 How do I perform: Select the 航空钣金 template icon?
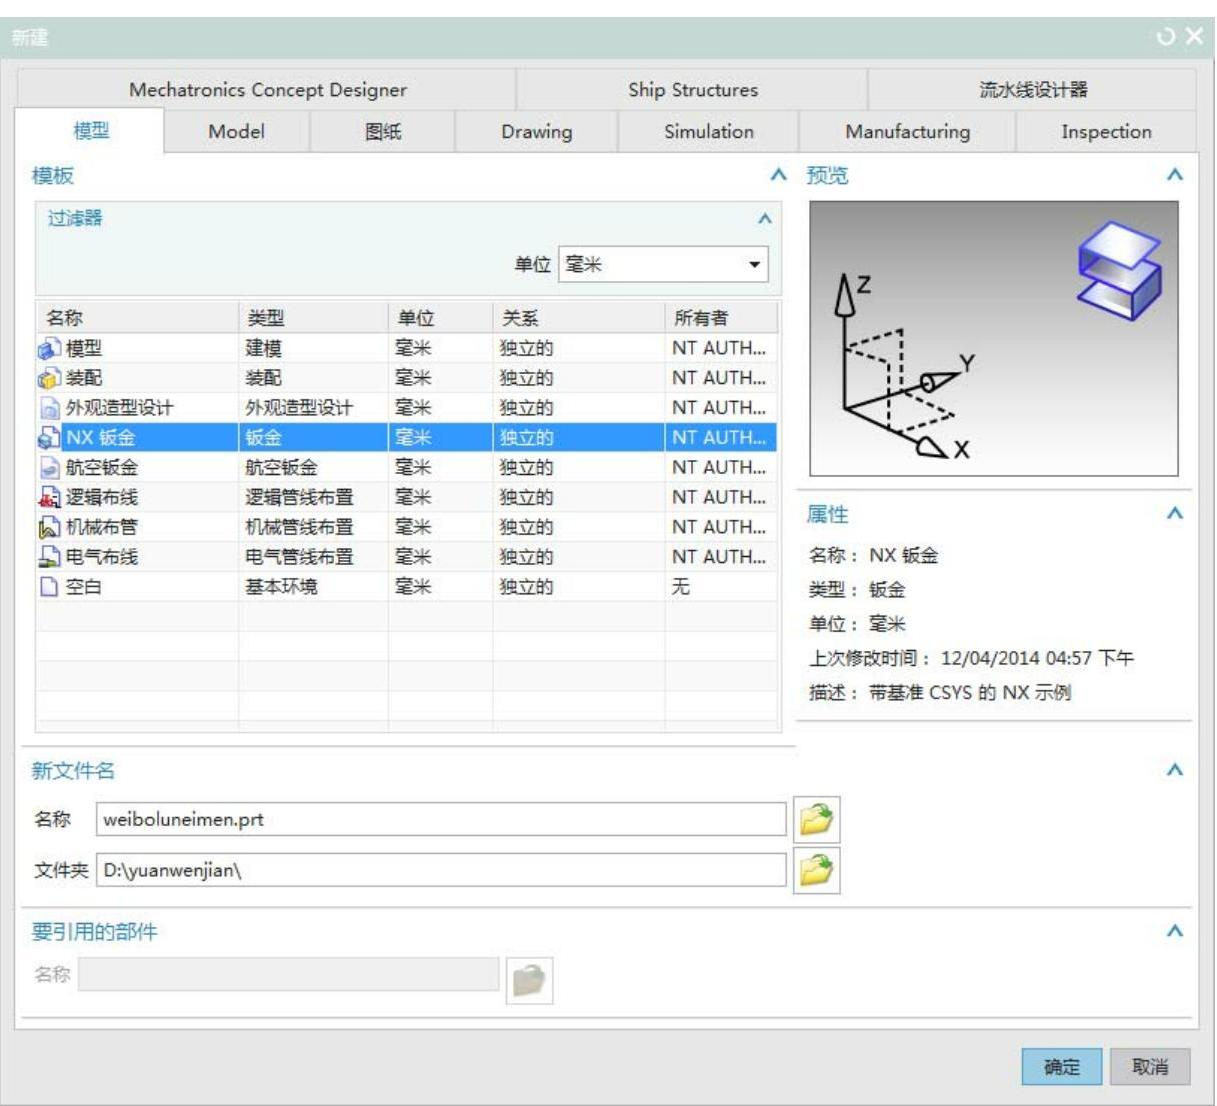pos(49,468)
